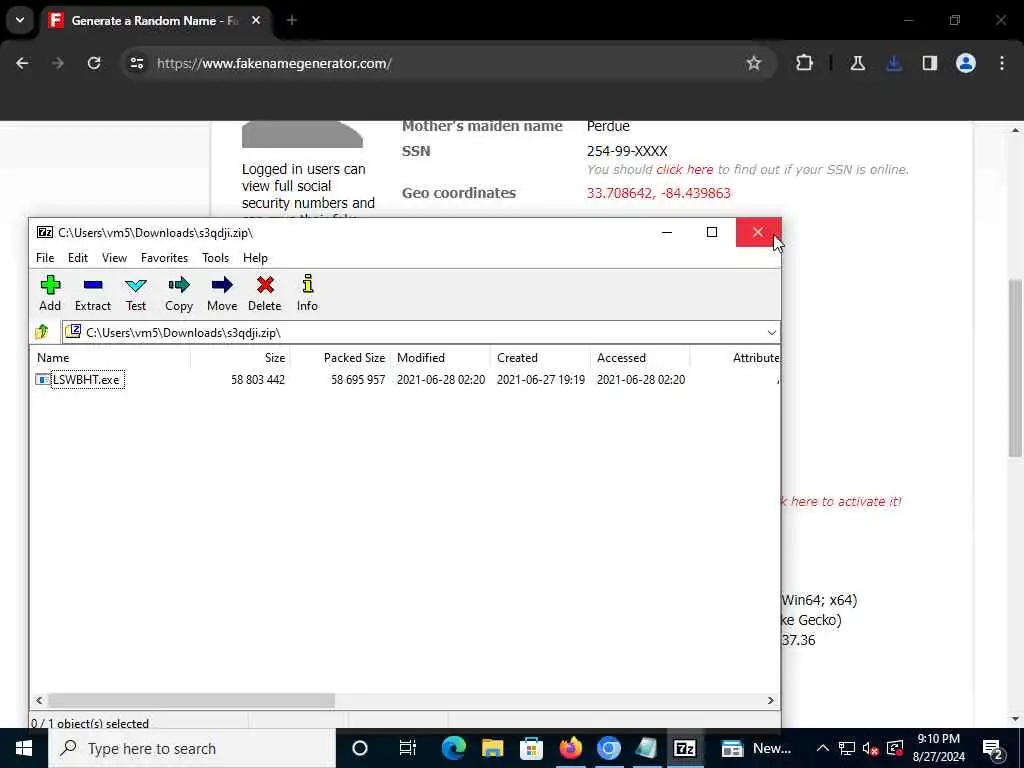Extract files using the Extract icon

tap(93, 293)
